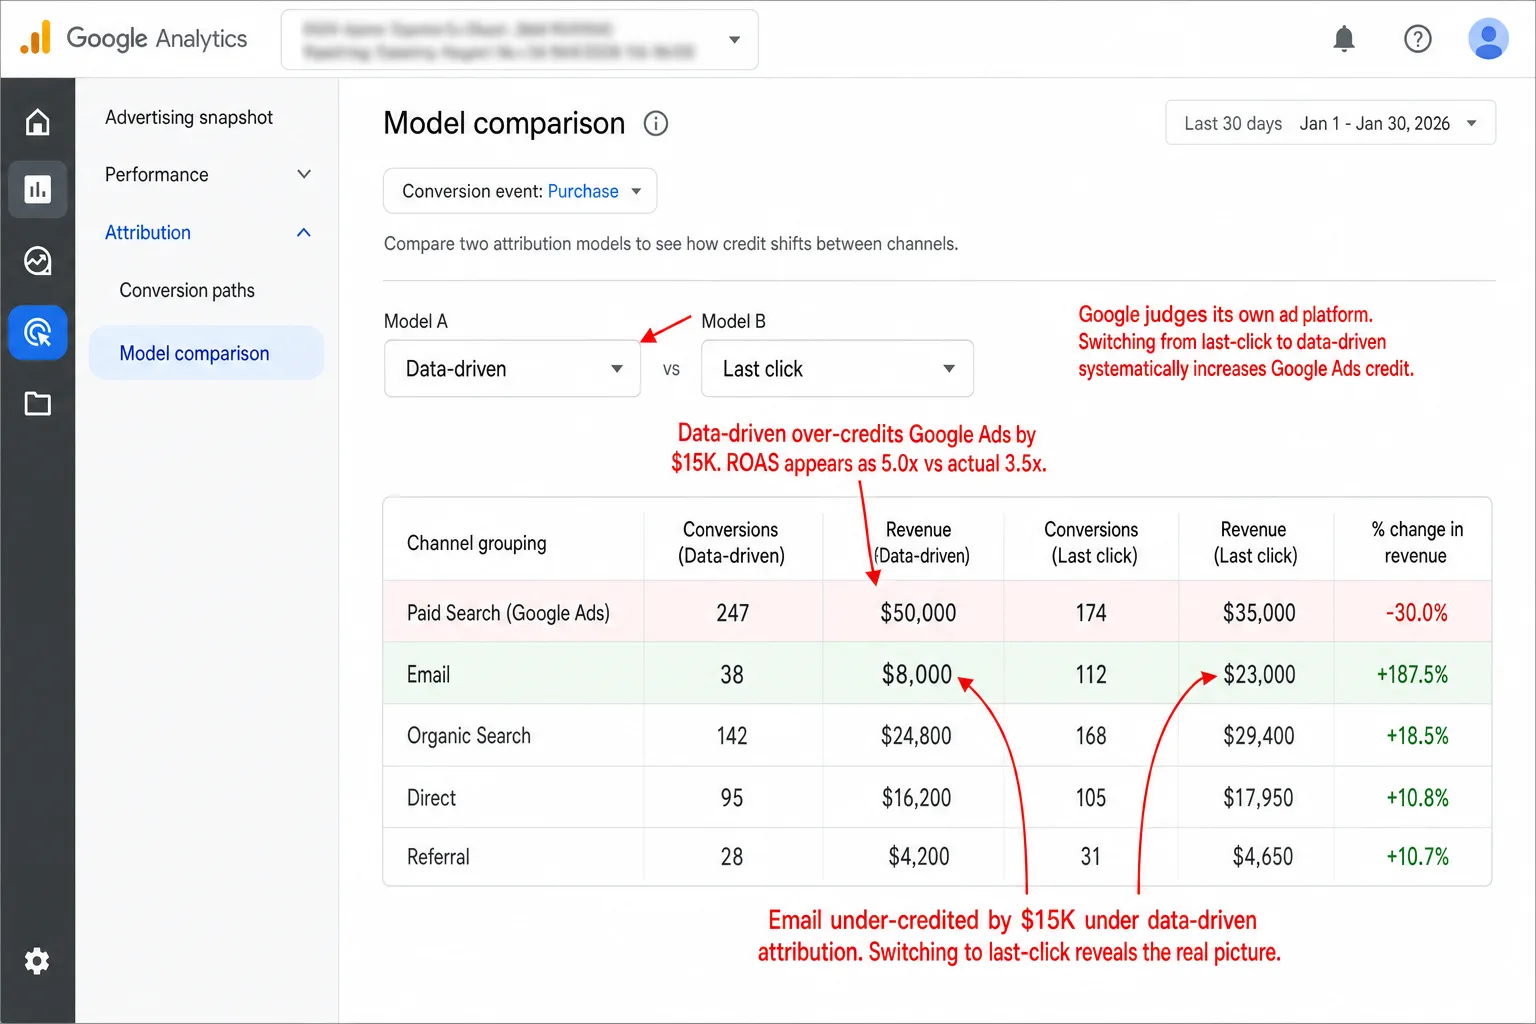Select Email row label
This screenshot has width=1536, height=1024.
(428, 675)
